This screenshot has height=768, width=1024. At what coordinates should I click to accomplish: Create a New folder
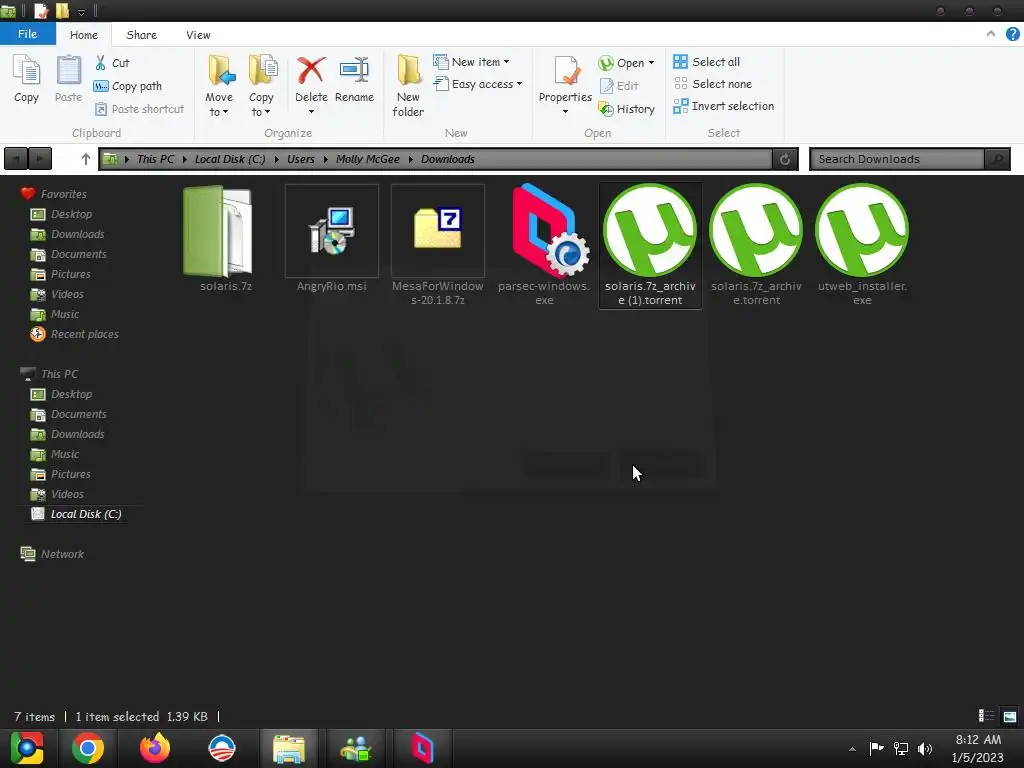408,86
